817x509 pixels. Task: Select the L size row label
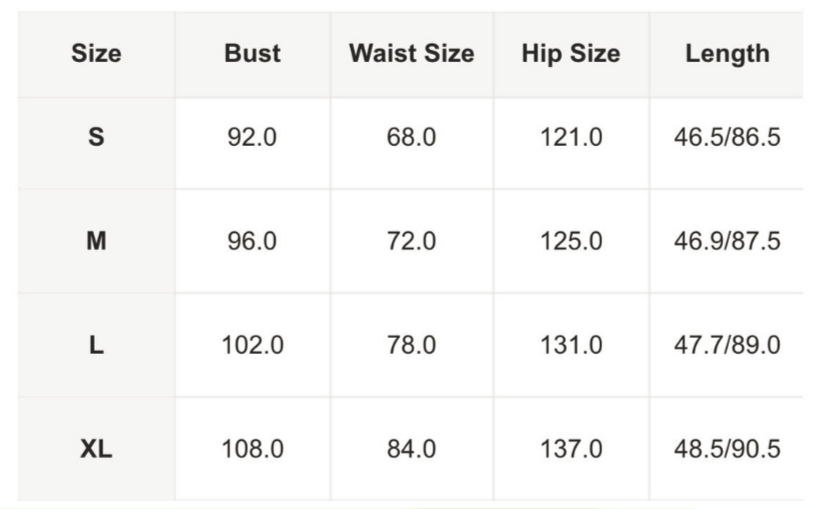[96, 346]
